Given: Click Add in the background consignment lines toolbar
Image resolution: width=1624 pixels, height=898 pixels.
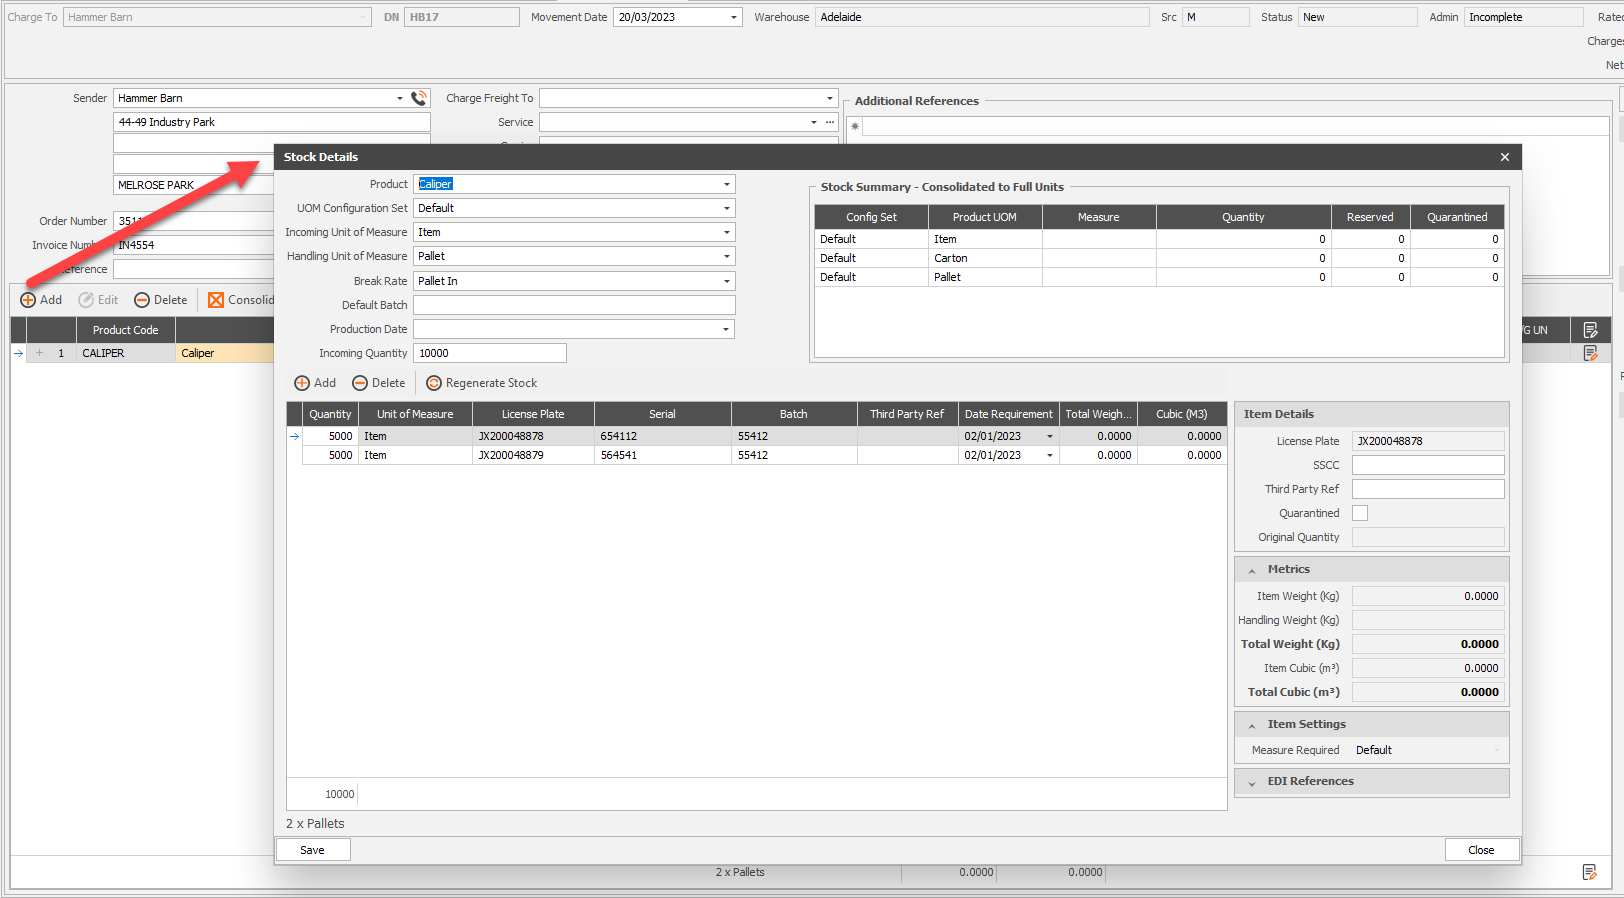Looking at the screenshot, I should [41, 300].
